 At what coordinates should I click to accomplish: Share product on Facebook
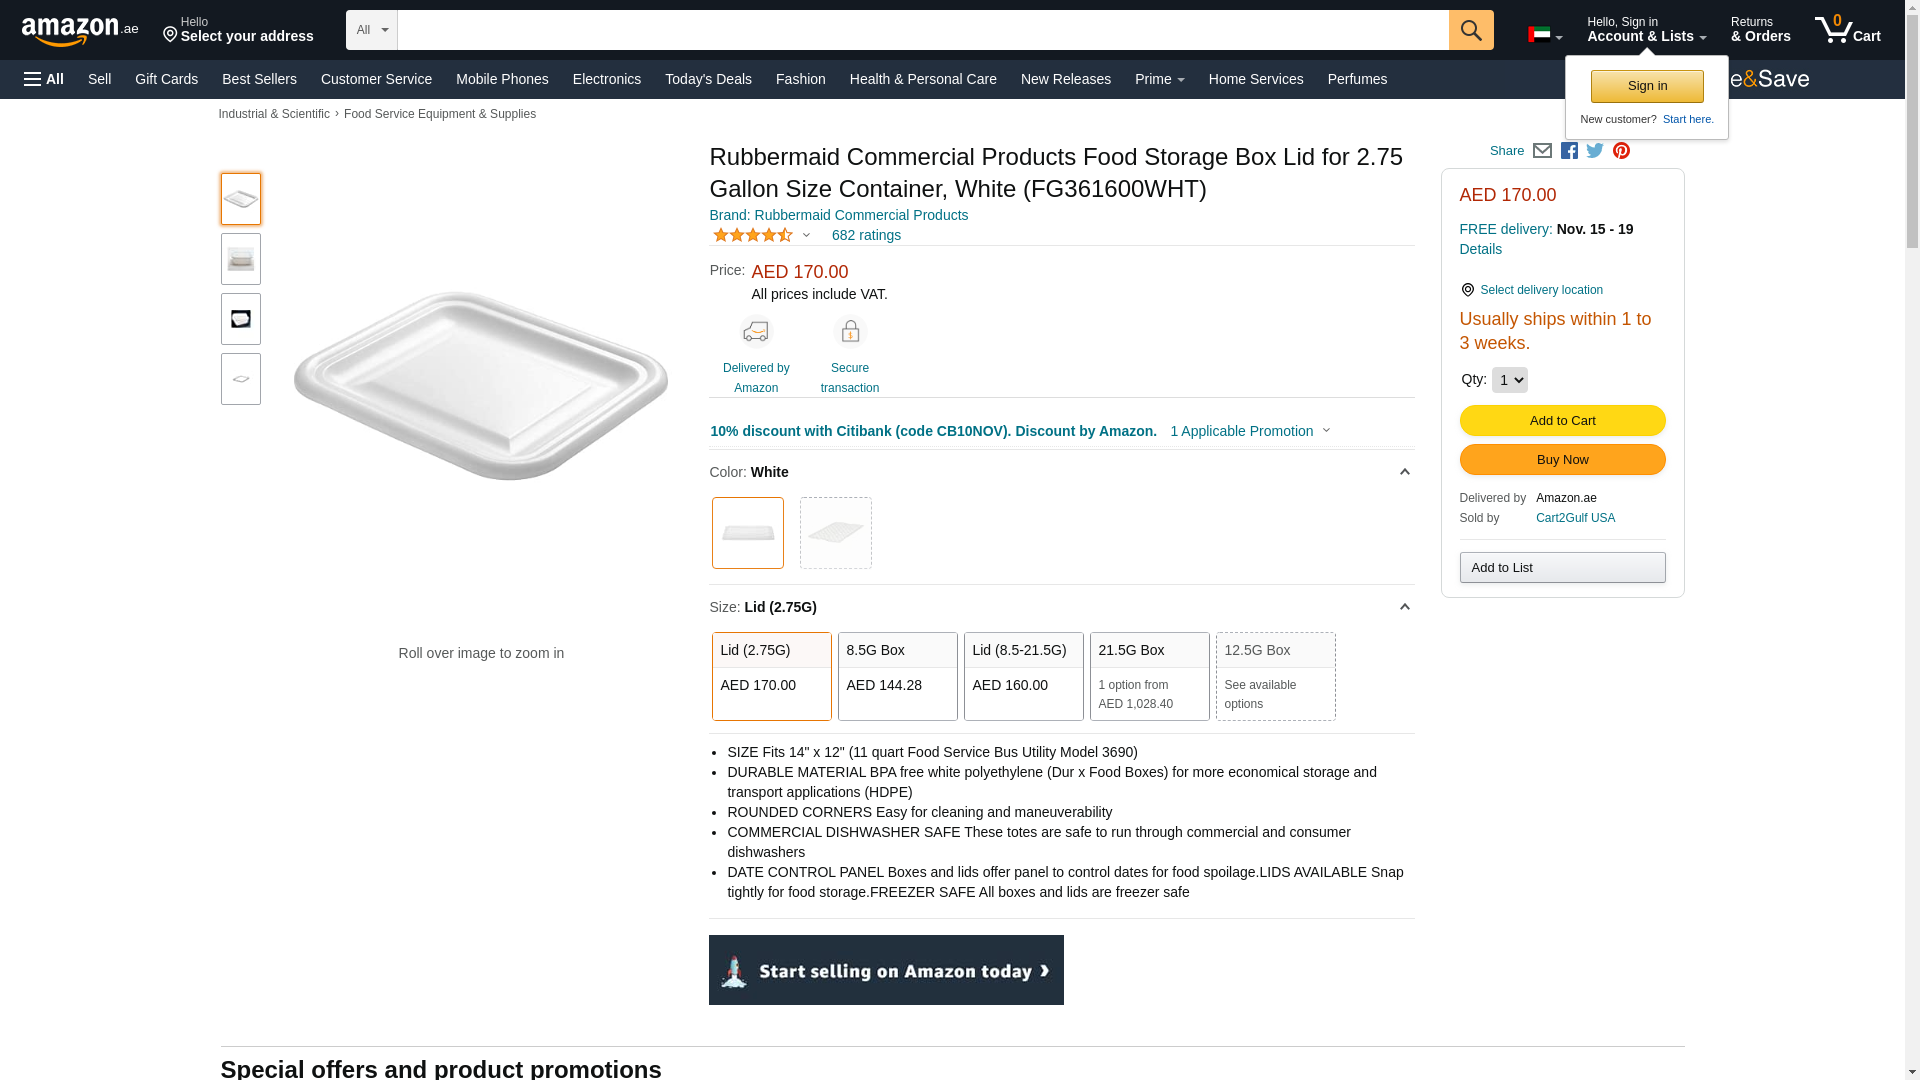pos(1569,151)
